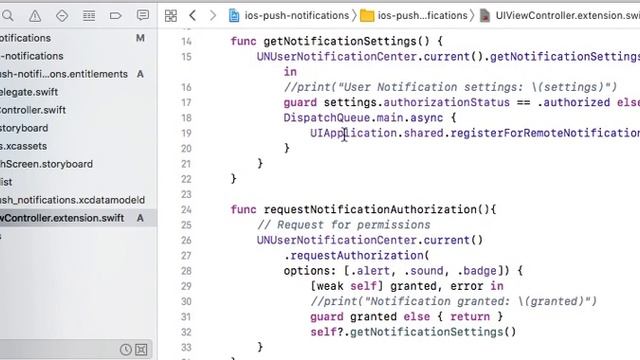This screenshot has width=640, height=360.
Task: Click line number 19 in gutter
Action: tap(186, 133)
